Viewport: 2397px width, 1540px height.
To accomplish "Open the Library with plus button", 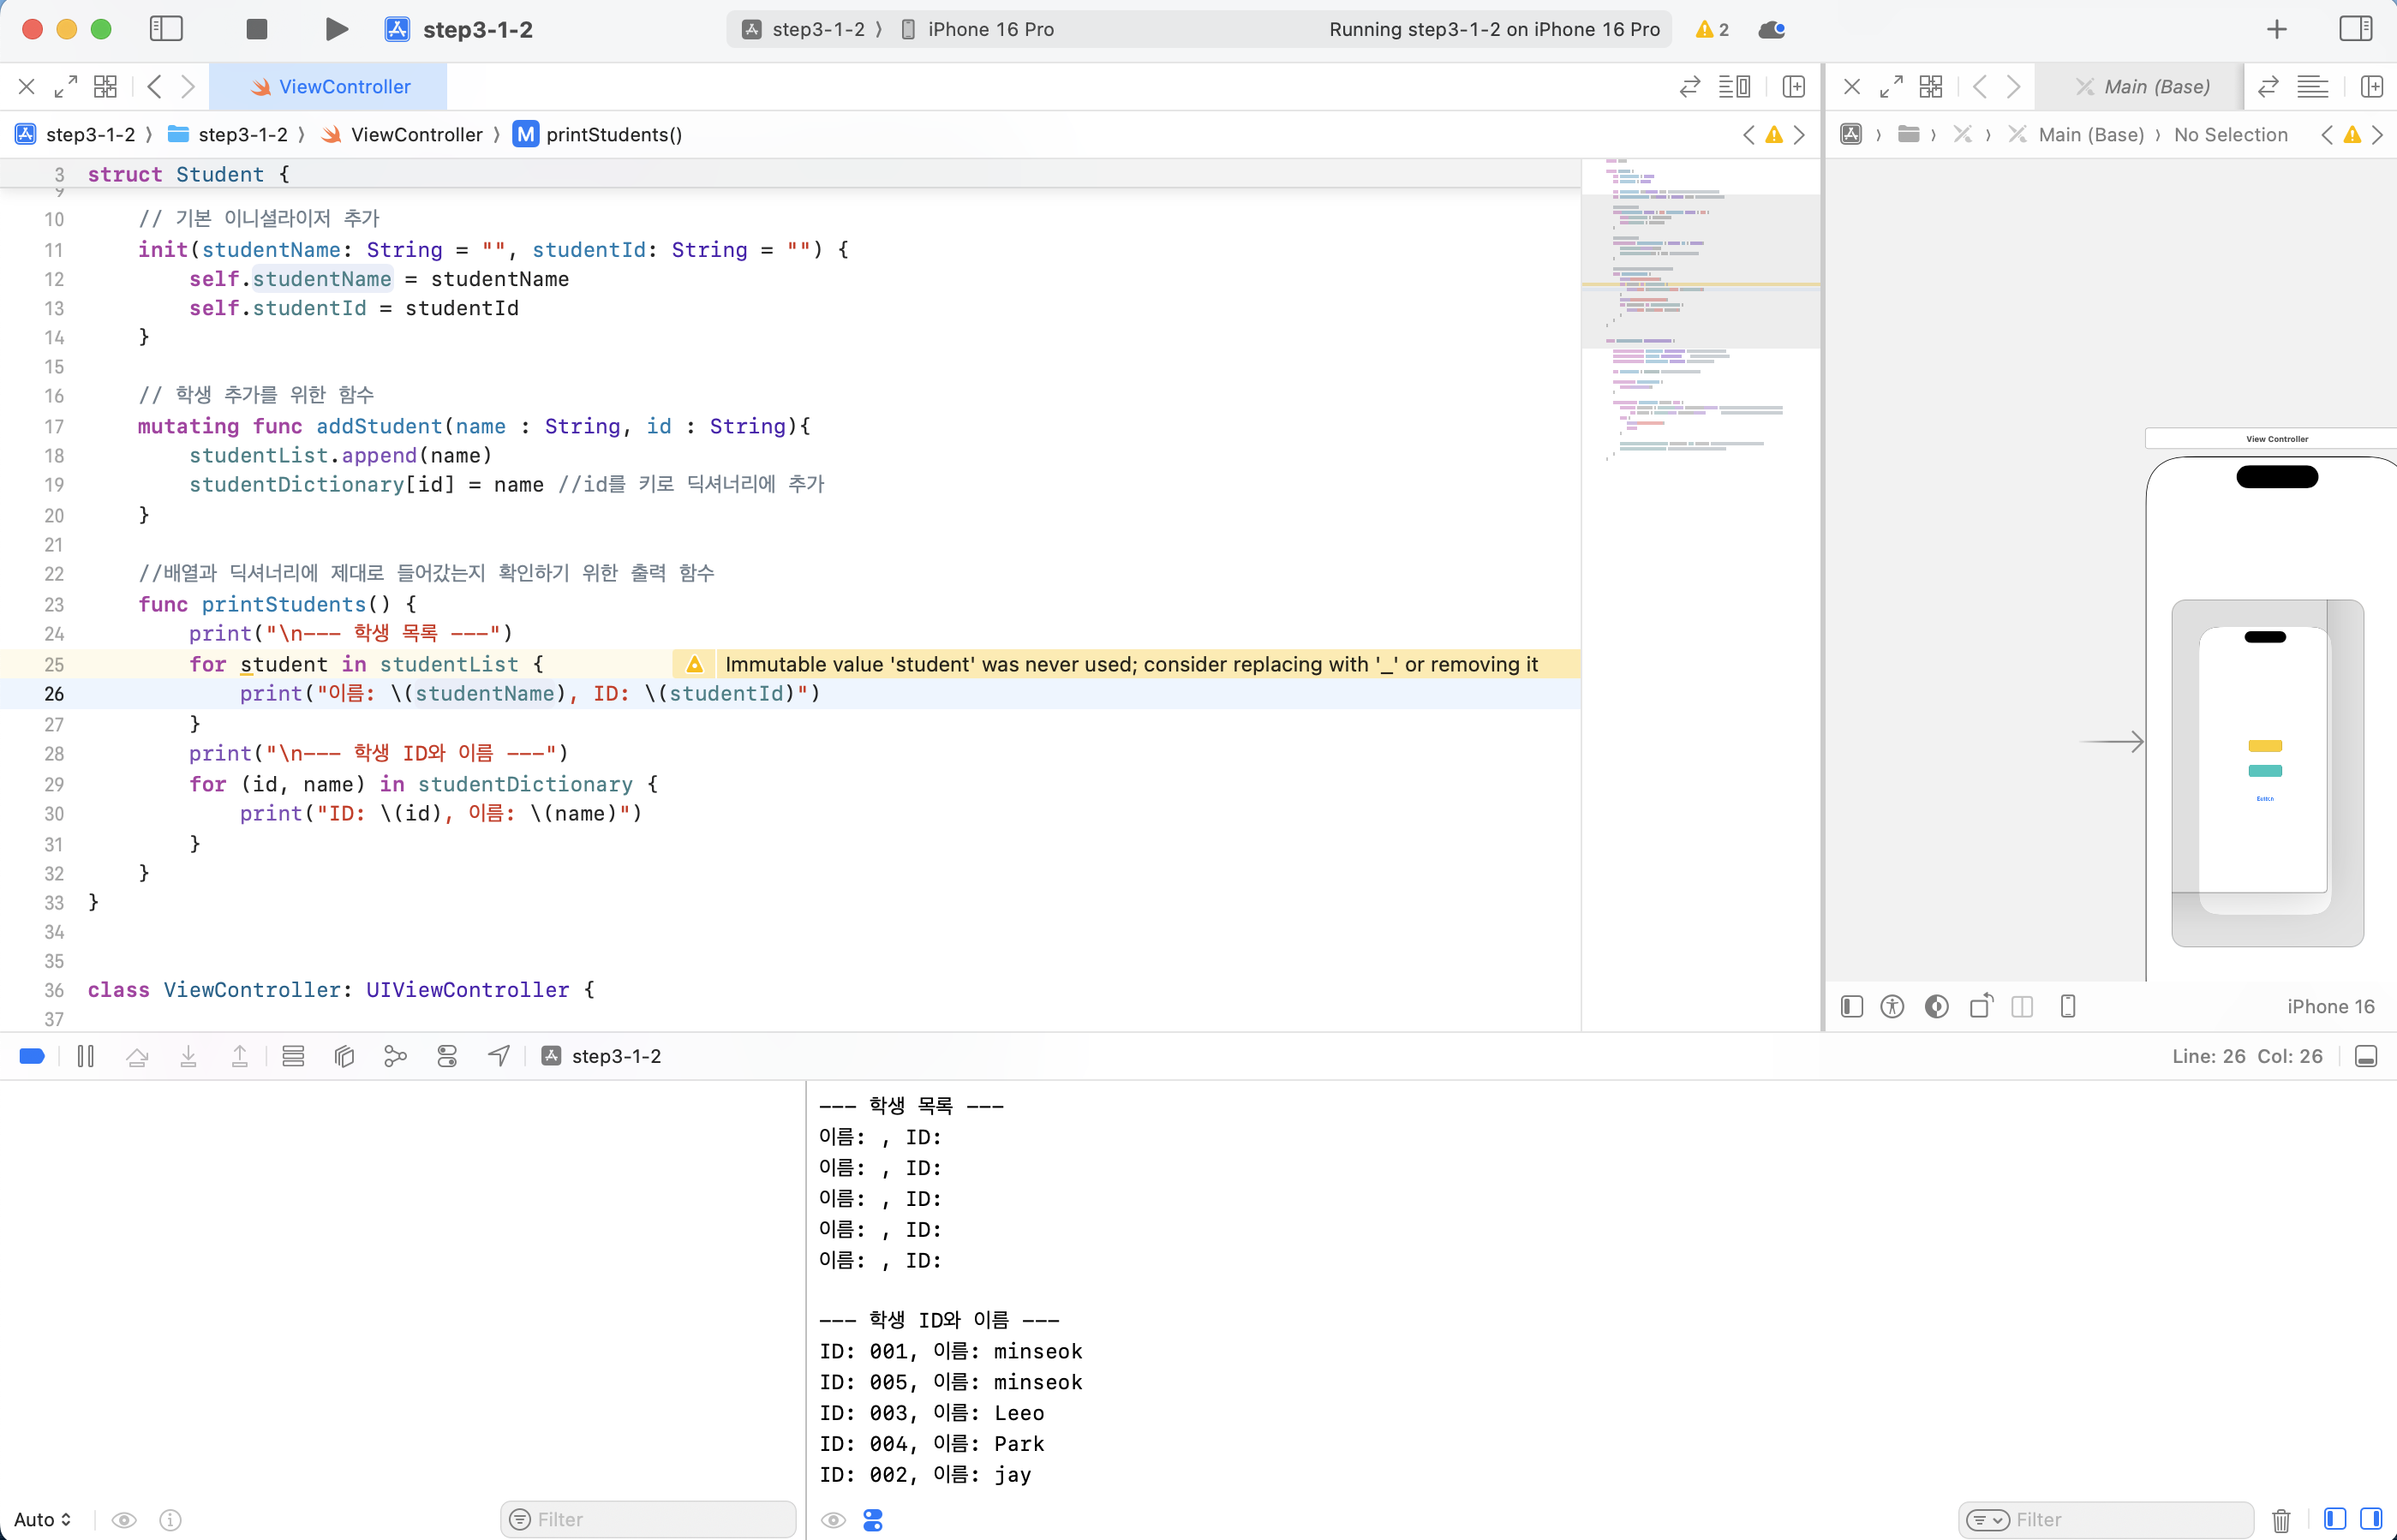I will coord(2277,29).
